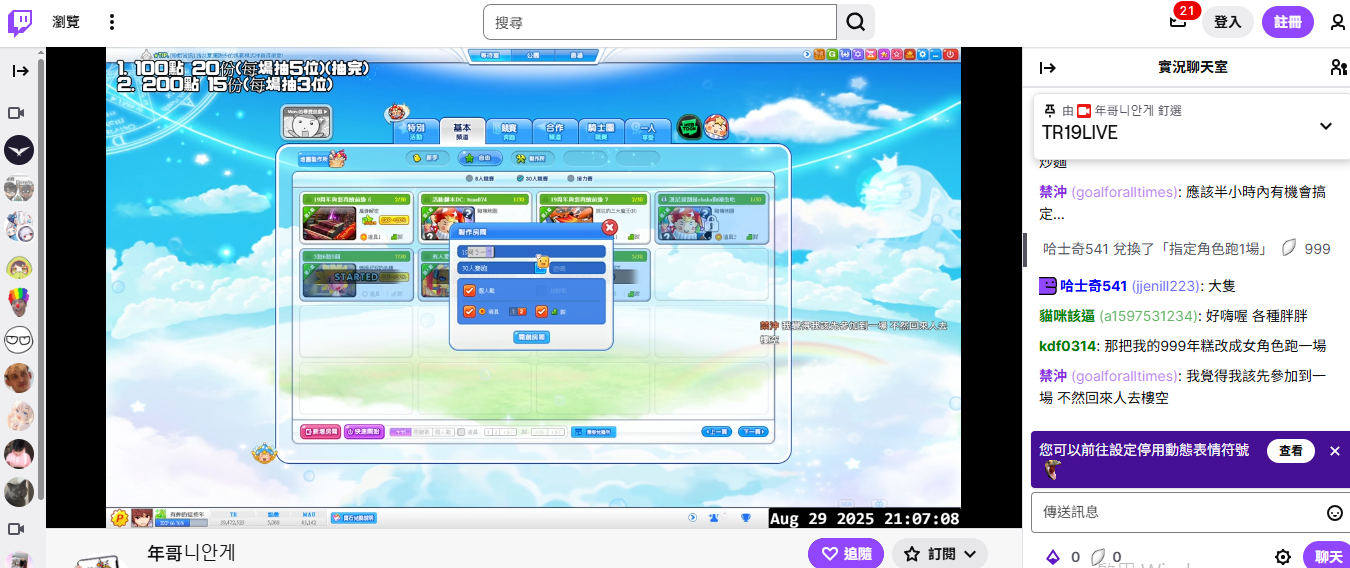Collapse the chat panel arrow
The image size is (1350, 568).
(1048, 68)
